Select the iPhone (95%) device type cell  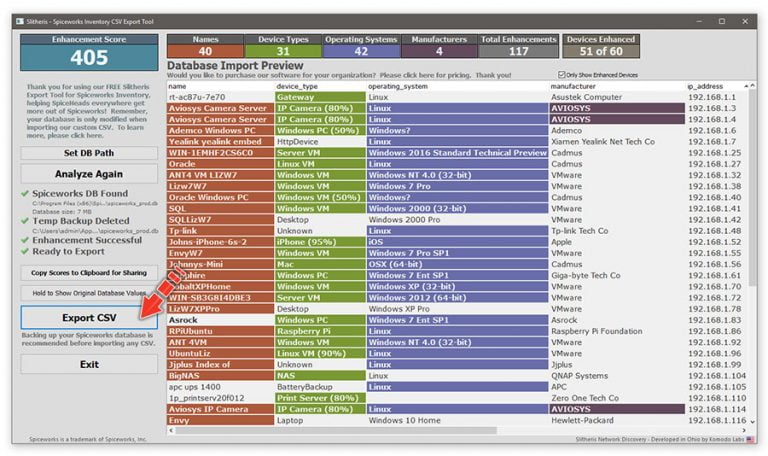[320, 242]
